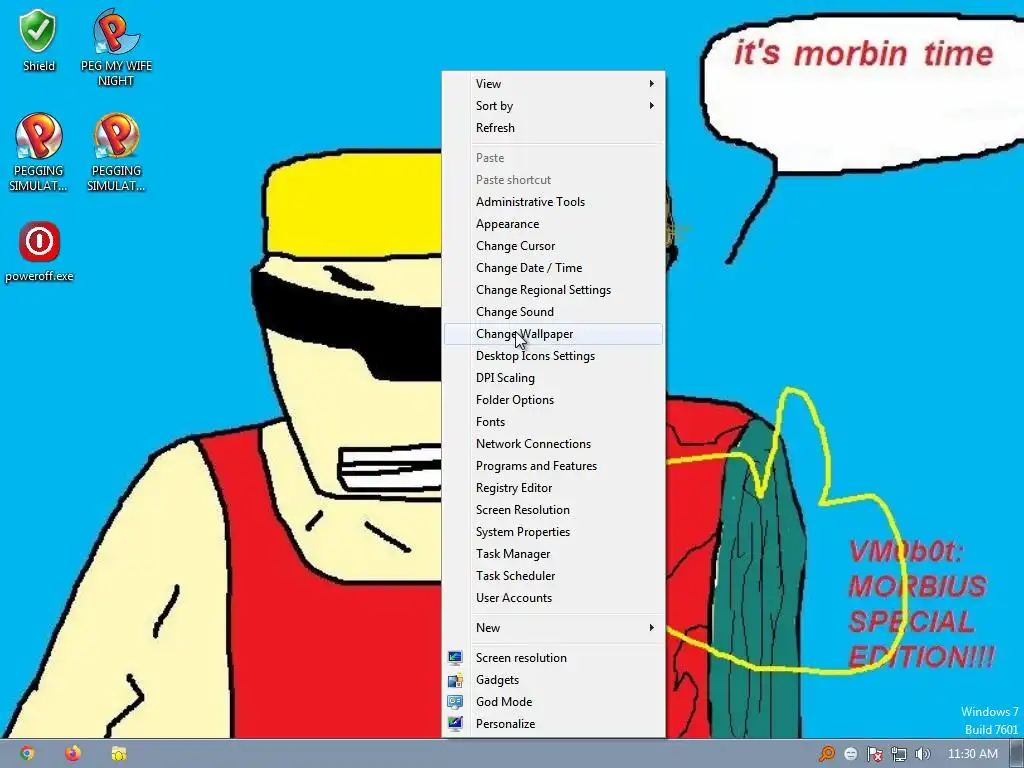
Task: Expand the View submenu
Action: point(554,84)
